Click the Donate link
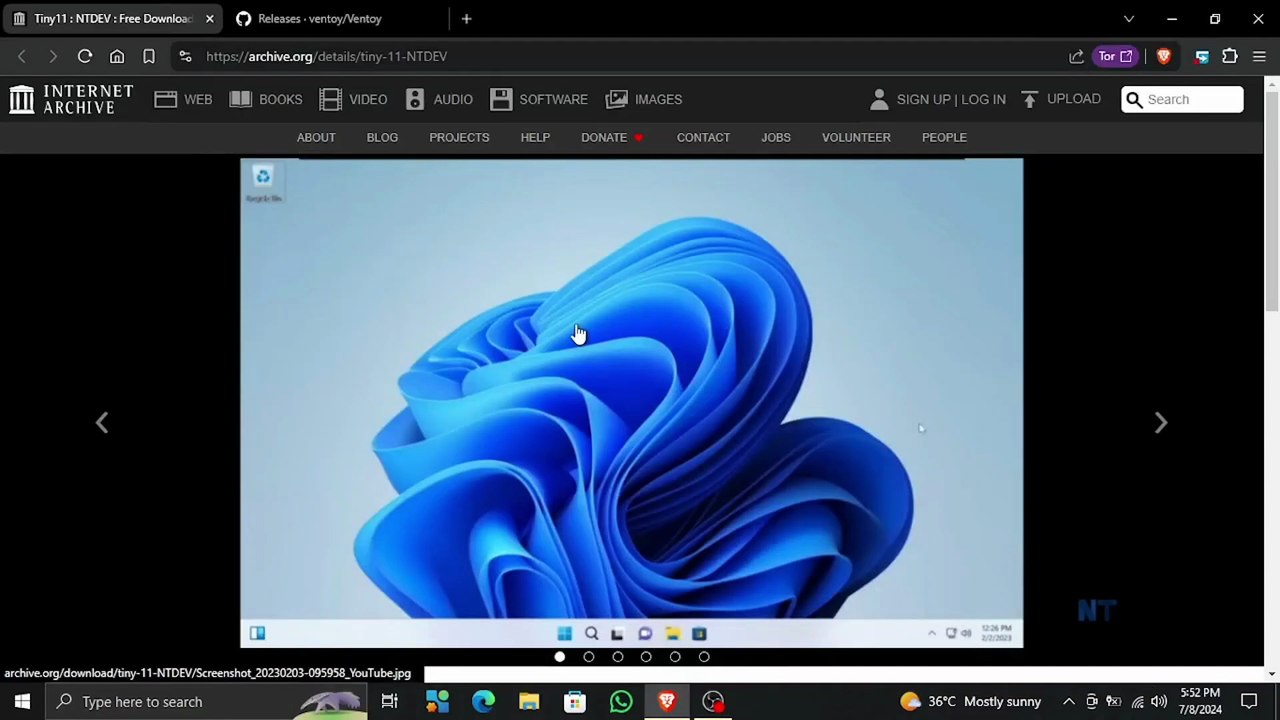The width and height of the screenshot is (1280, 720). point(612,137)
